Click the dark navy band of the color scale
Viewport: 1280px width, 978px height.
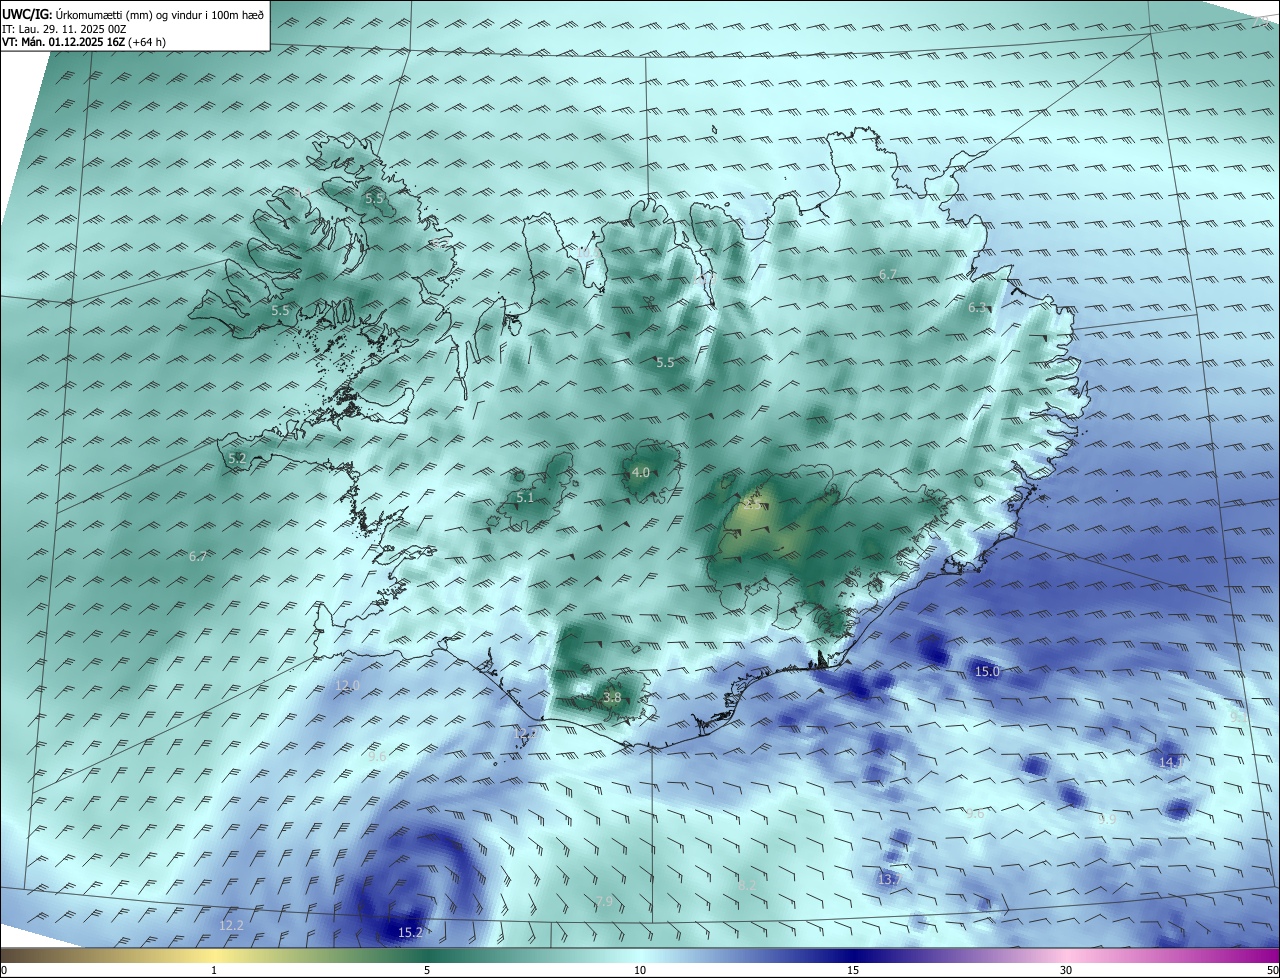(853, 955)
